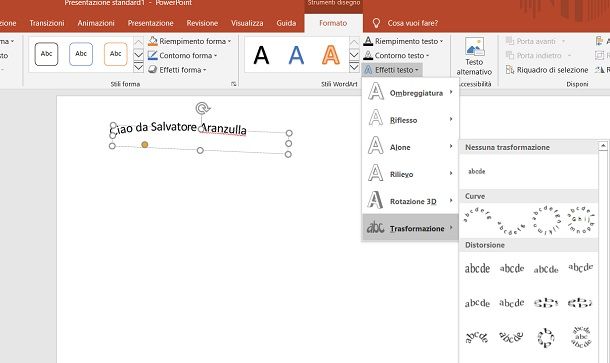Select the no-transformation abcde option

coord(477,171)
